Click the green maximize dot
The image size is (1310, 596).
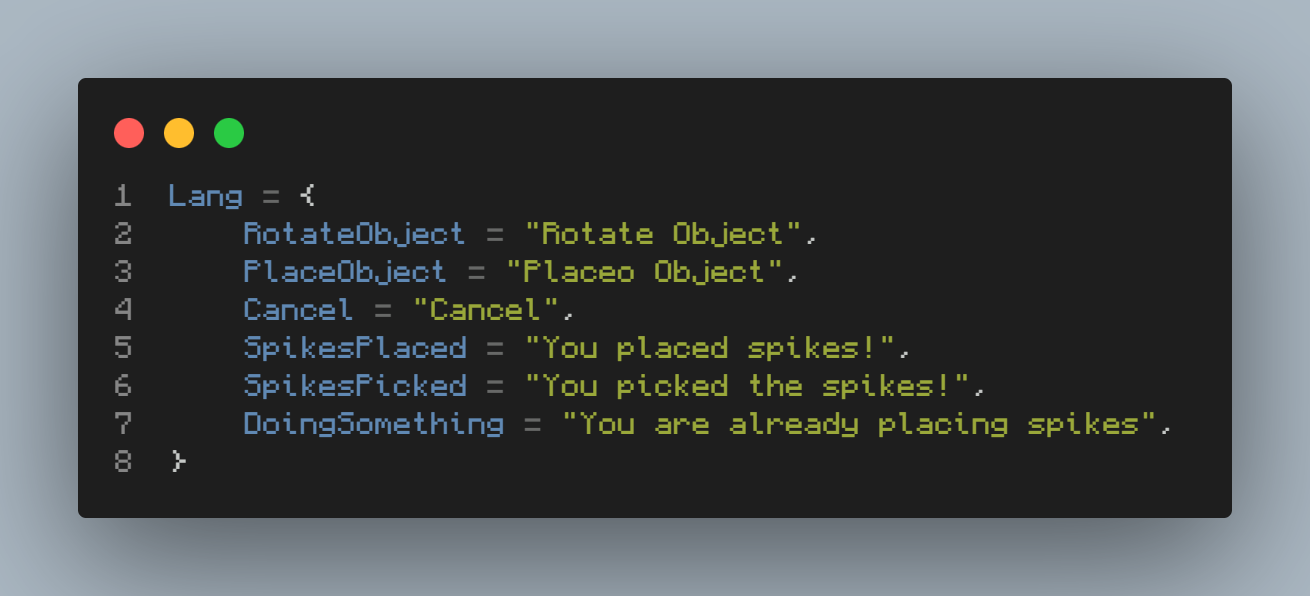[229, 133]
